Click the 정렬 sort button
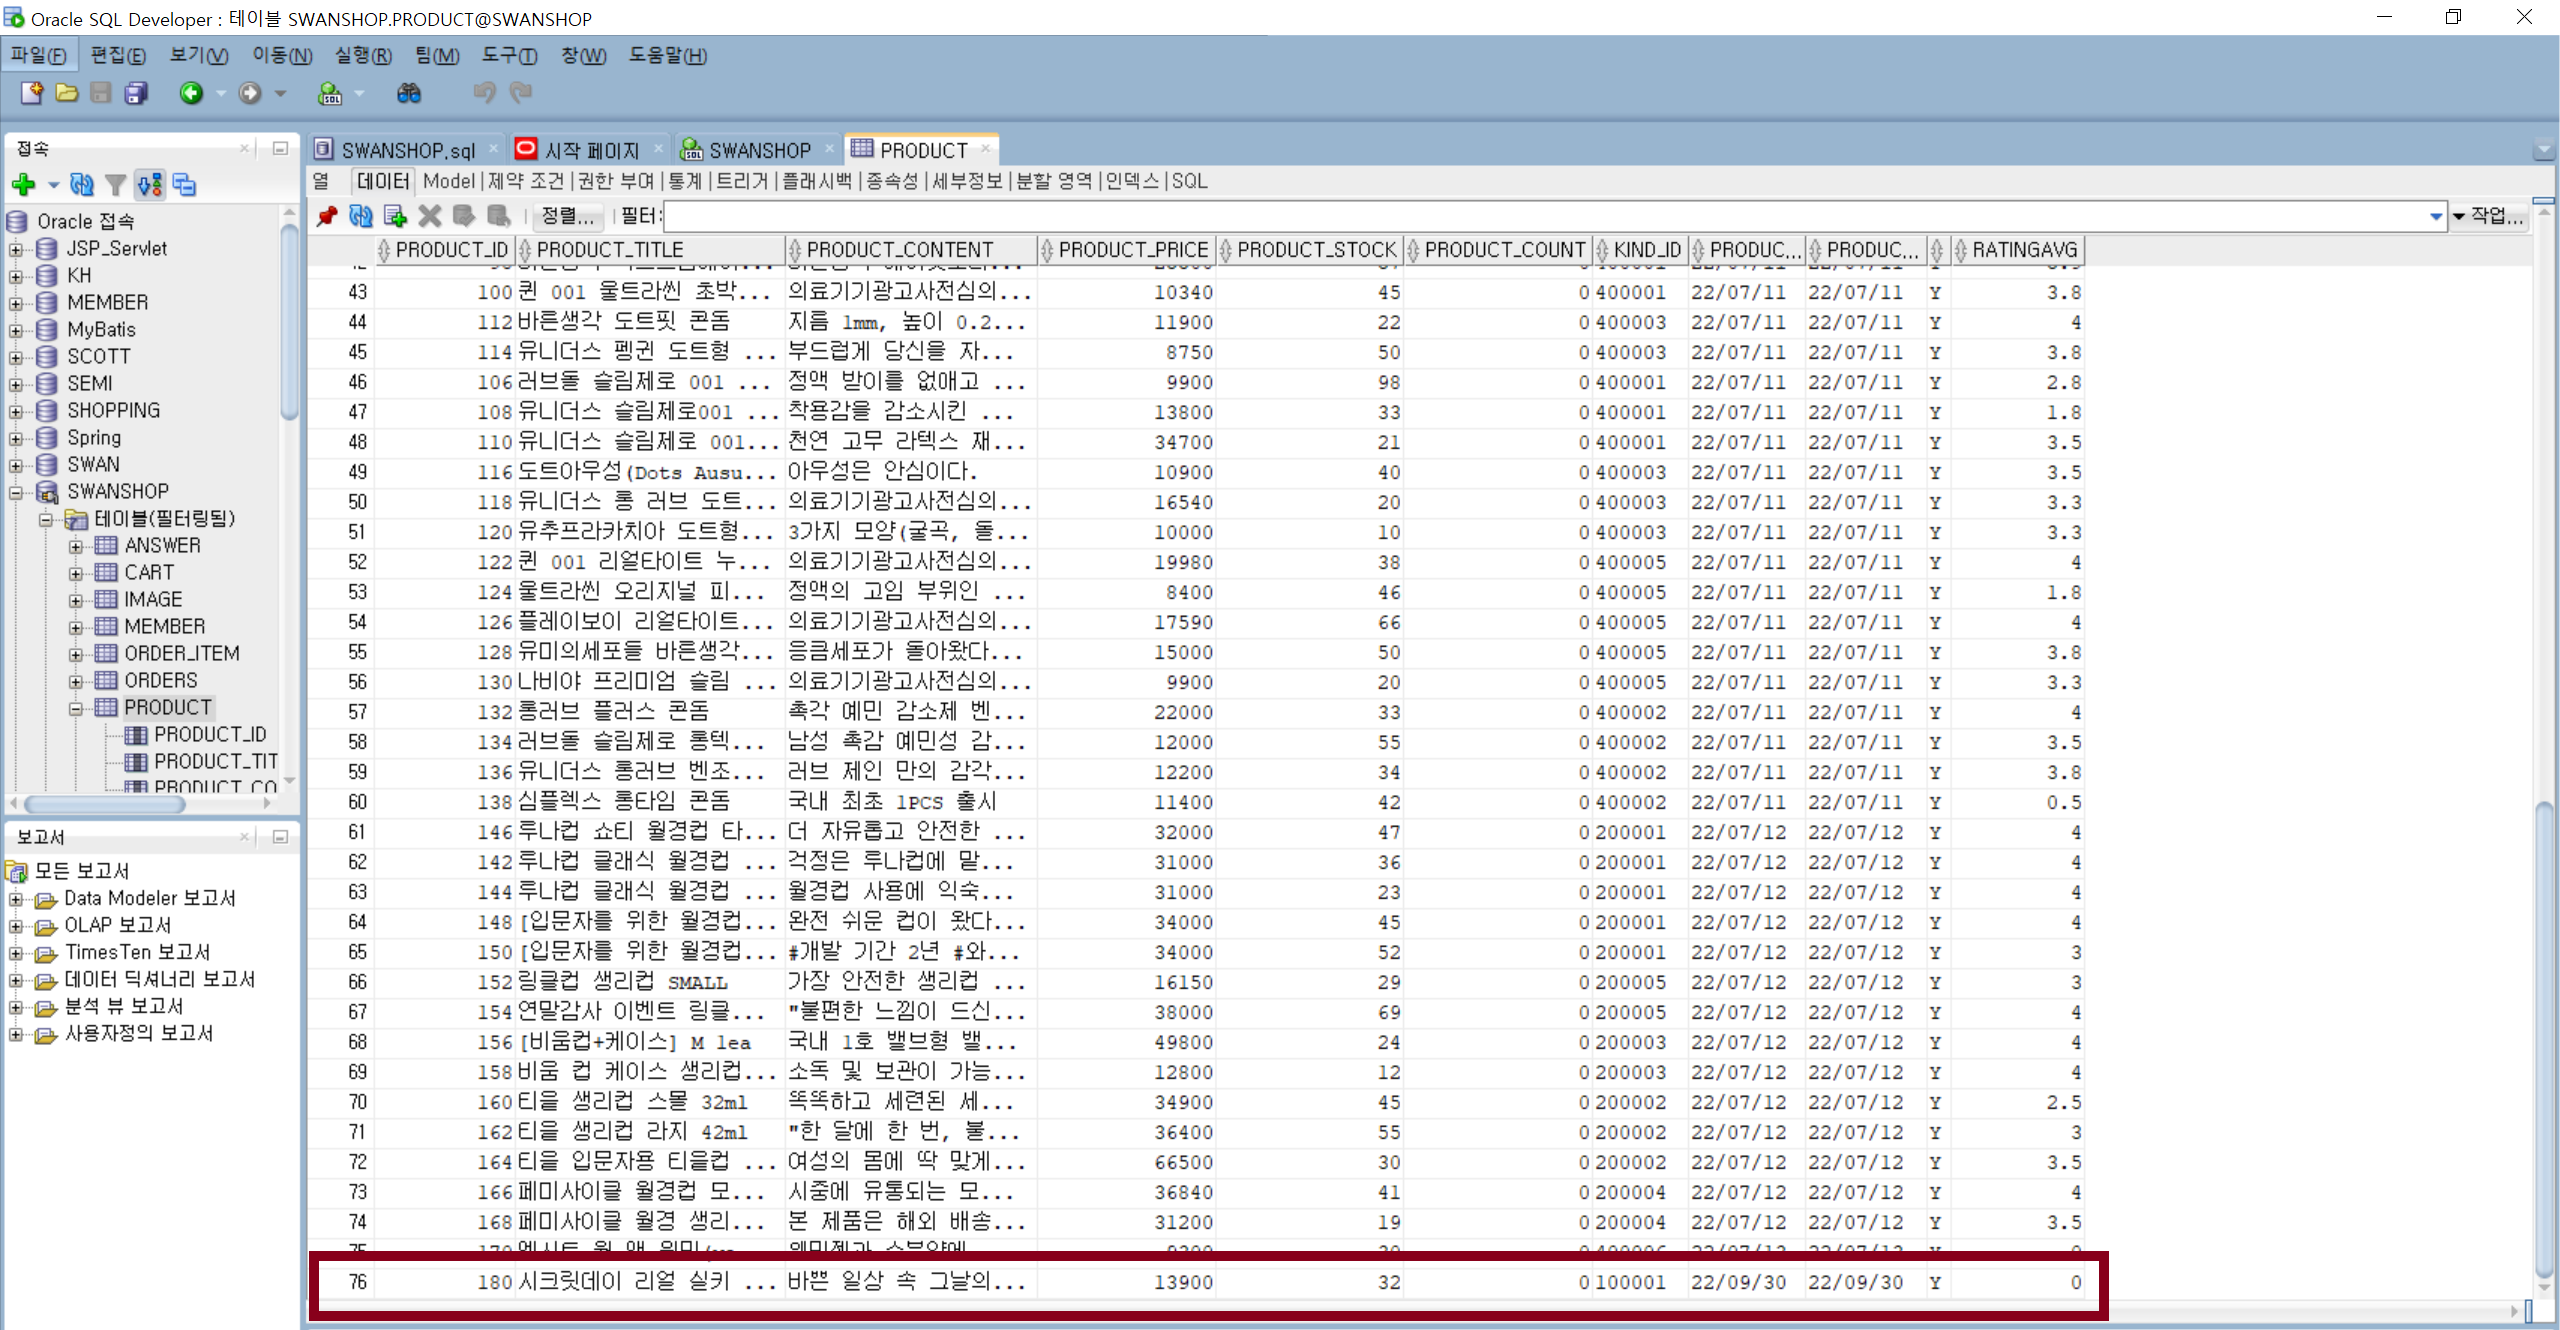The image size is (2560, 1330). 567,216
